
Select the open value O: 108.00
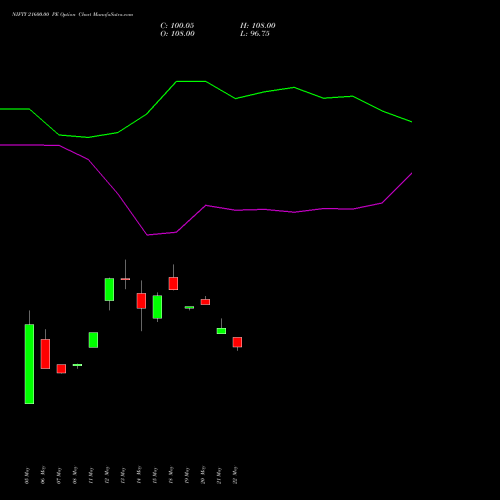point(177,34)
